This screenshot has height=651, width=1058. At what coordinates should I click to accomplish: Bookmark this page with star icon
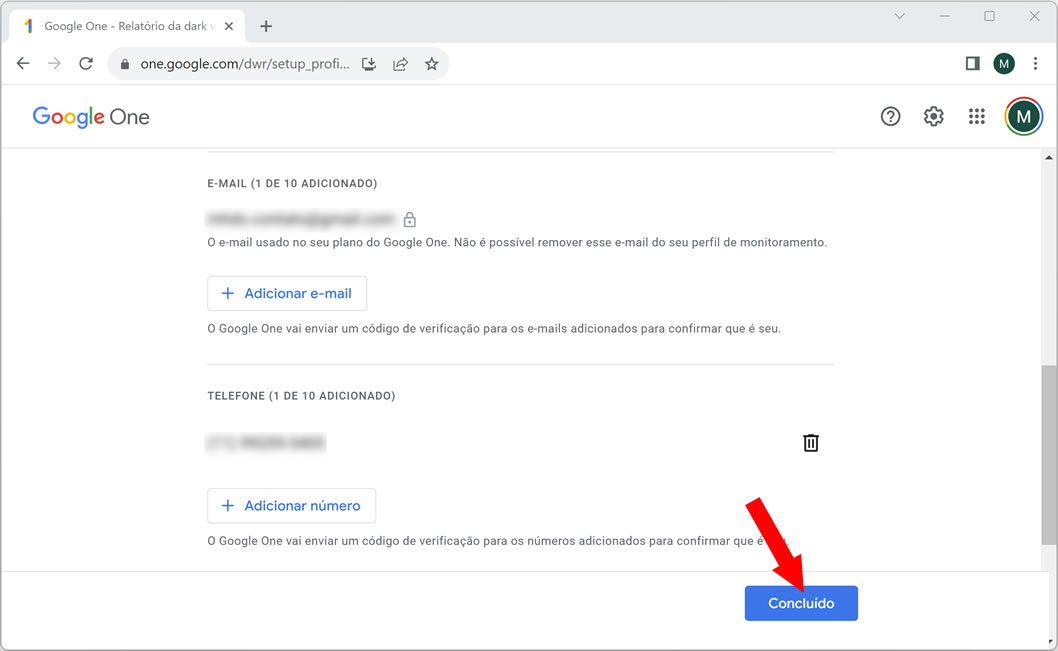click(x=431, y=64)
